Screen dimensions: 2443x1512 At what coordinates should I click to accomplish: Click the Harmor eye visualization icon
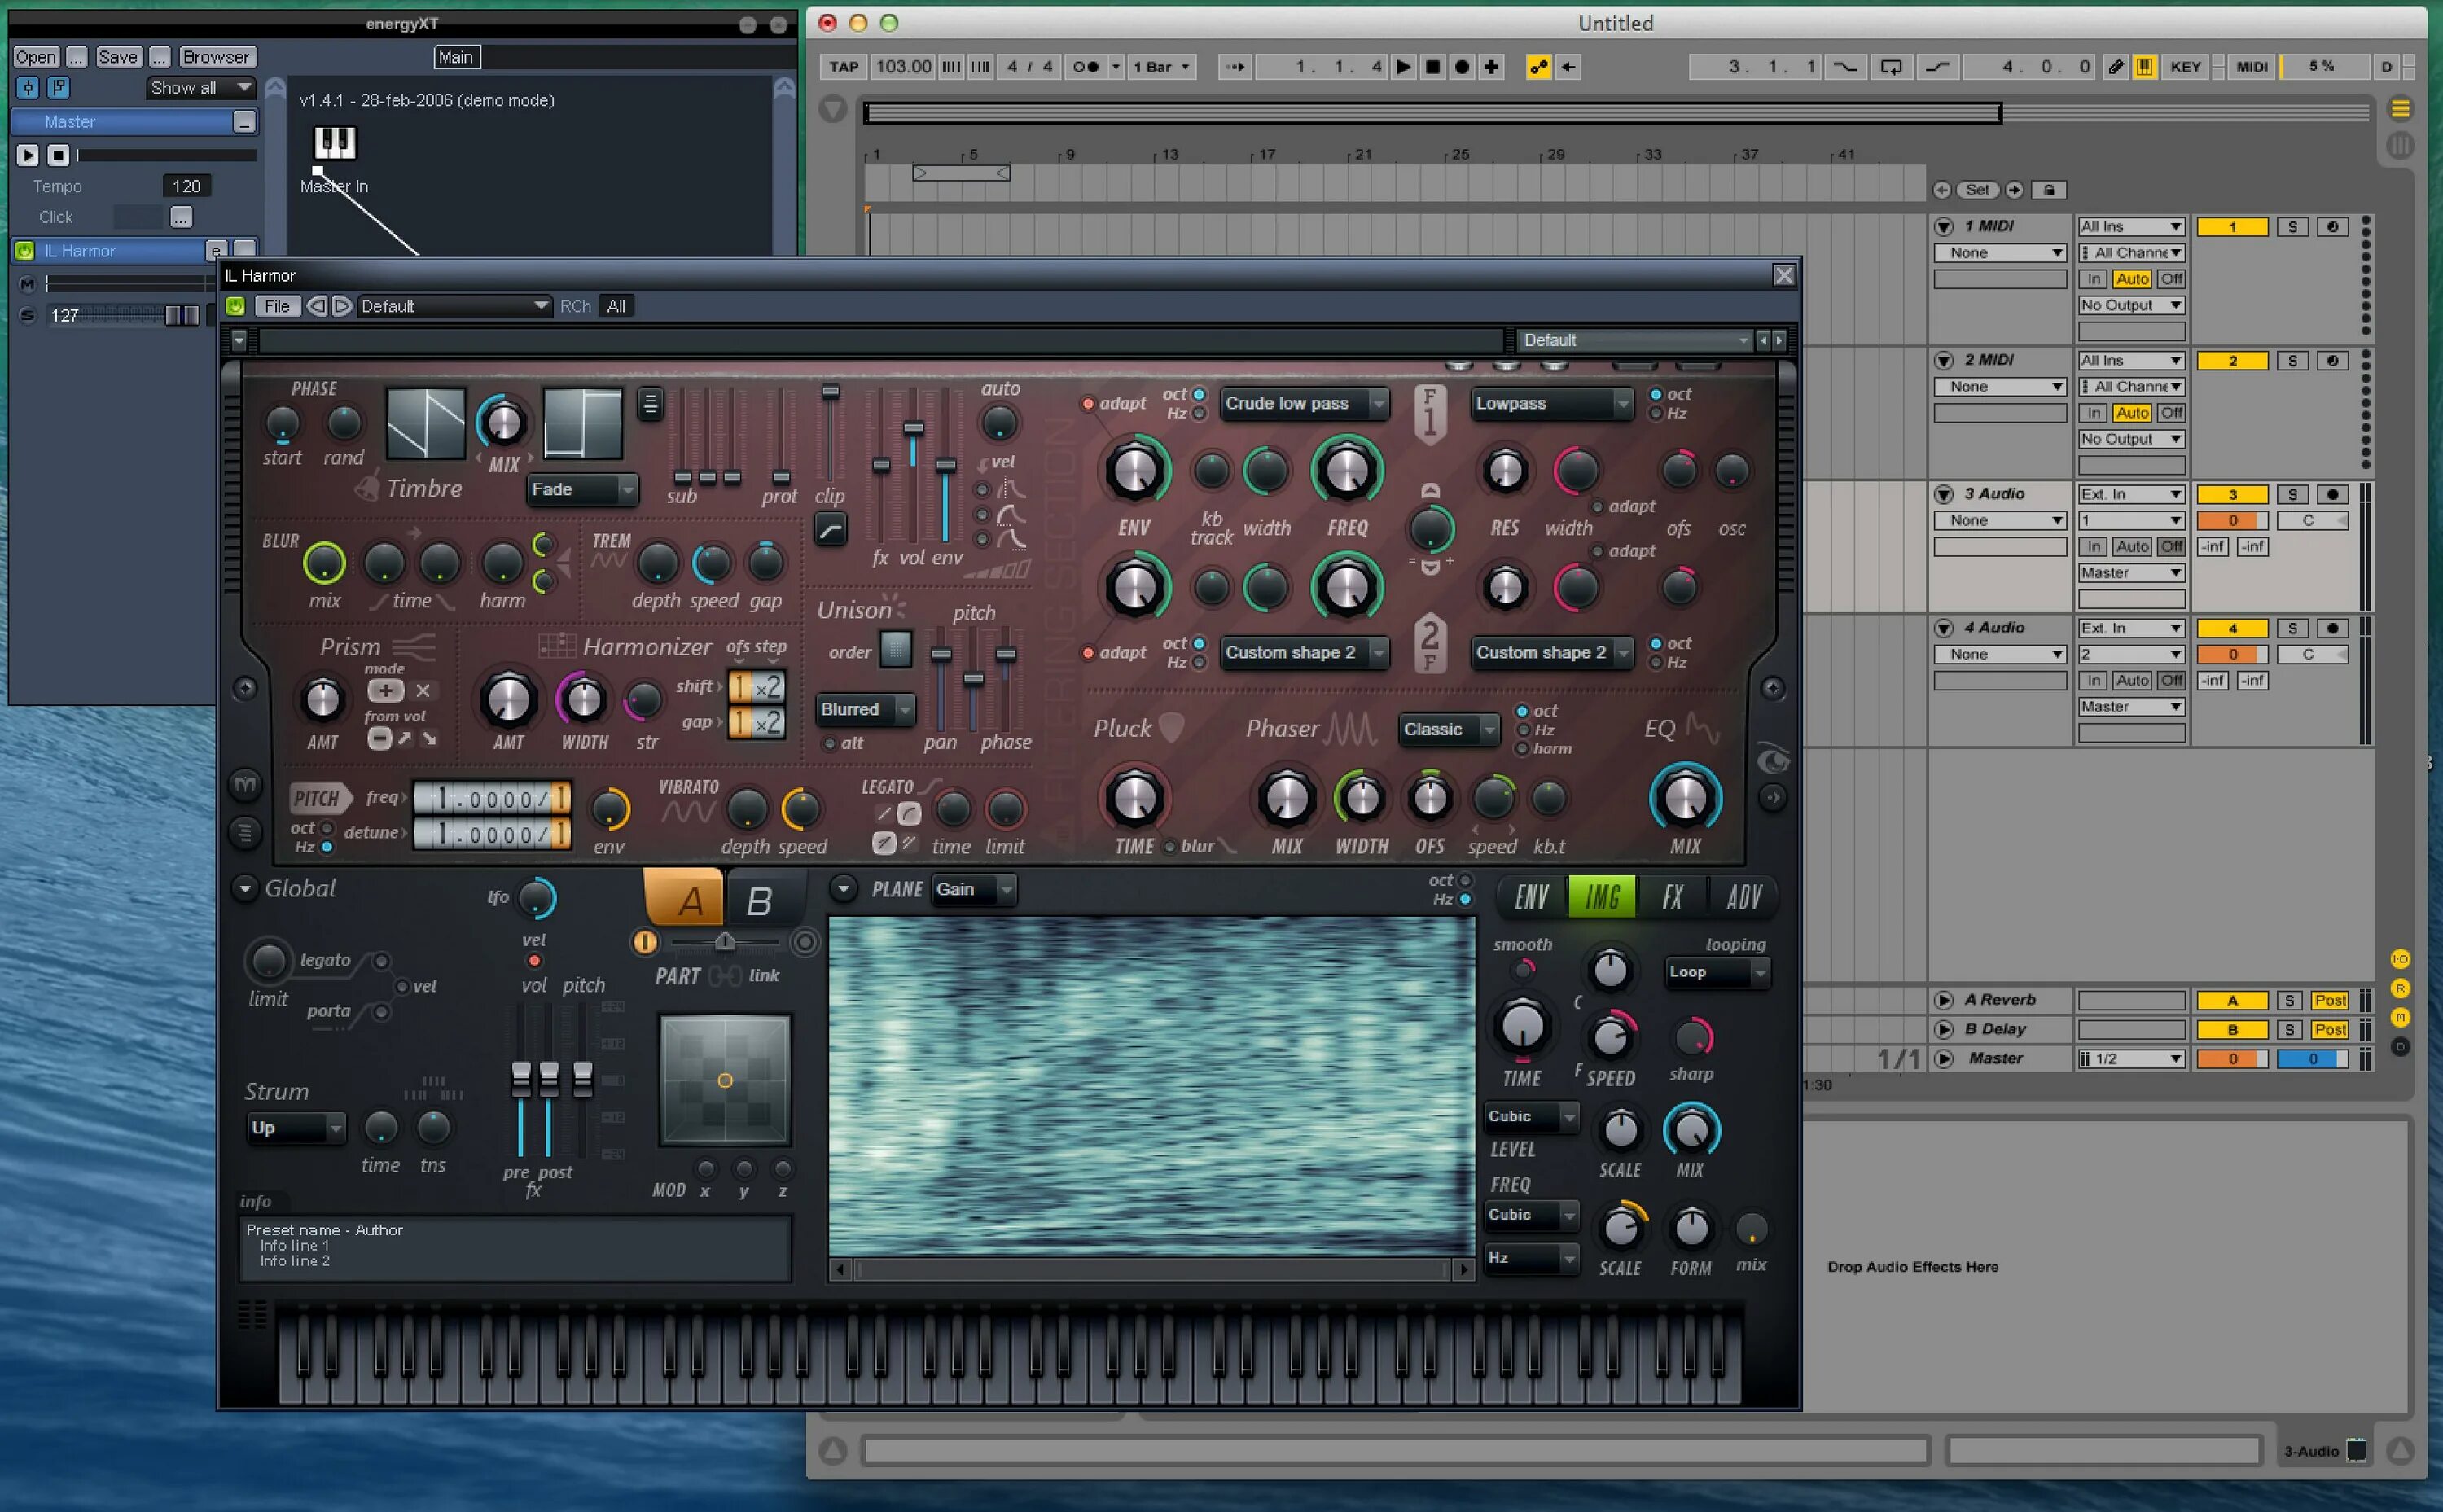1772,761
